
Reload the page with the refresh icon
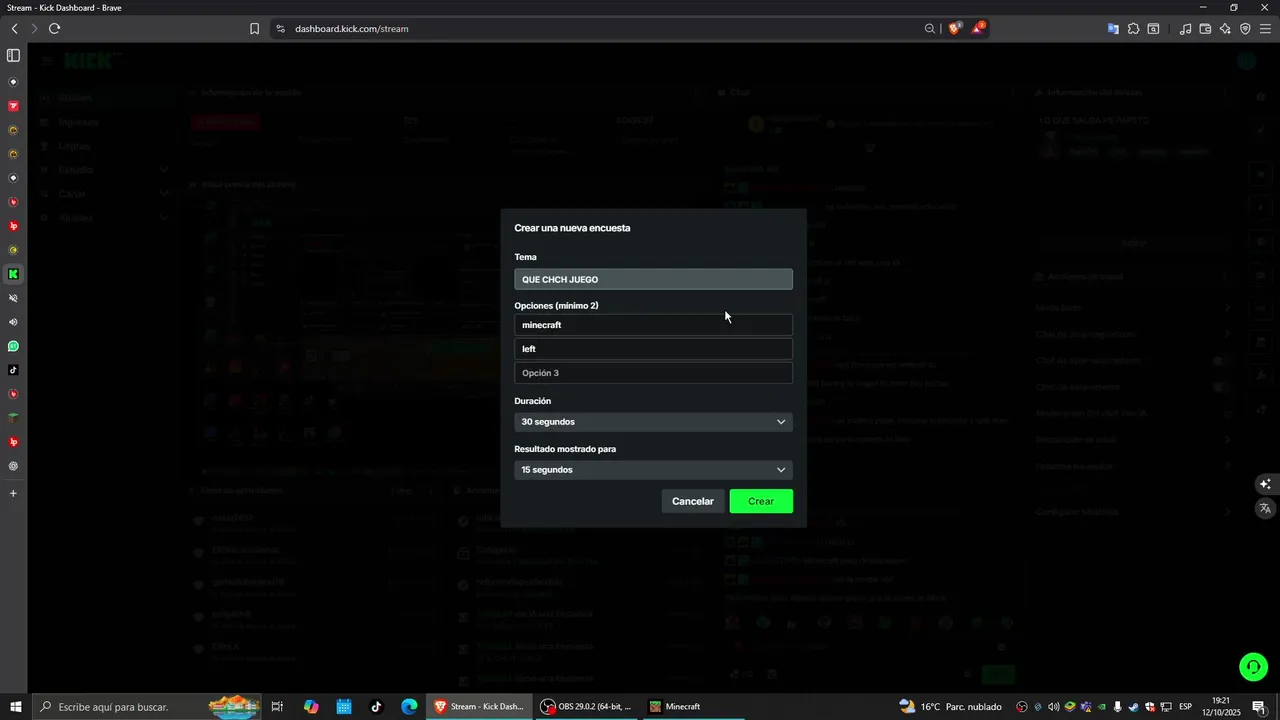pos(54,29)
